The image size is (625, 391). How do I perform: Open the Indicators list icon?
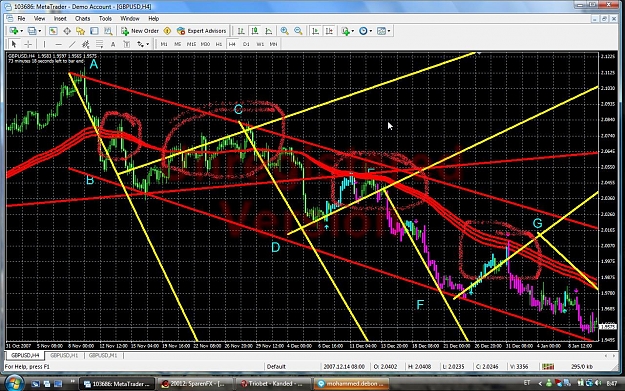tap(345, 31)
